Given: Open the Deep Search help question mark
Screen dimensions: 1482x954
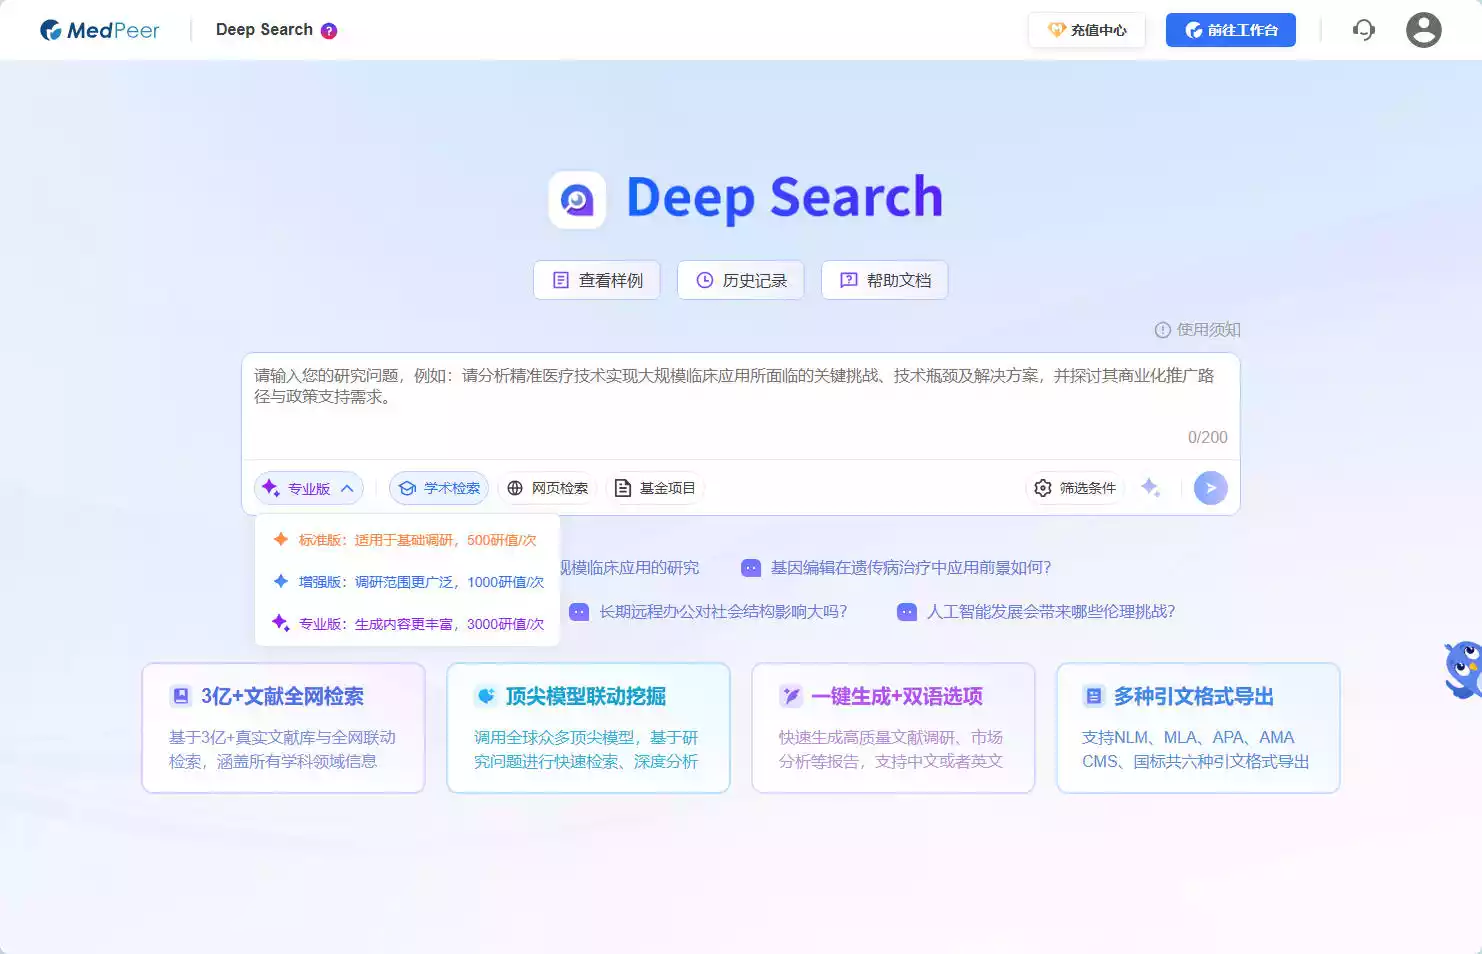Looking at the screenshot, I should [x=329, y=31].
